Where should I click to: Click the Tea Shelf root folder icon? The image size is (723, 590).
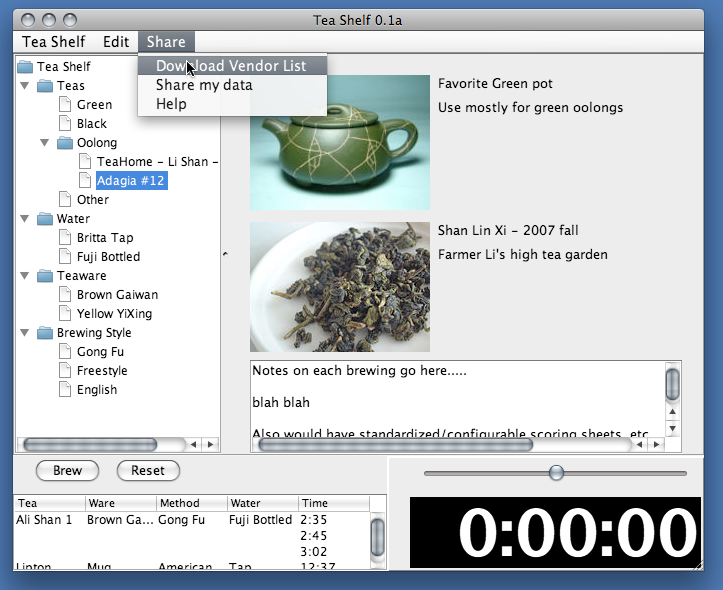pyautogui.click(x=25, y=67)
